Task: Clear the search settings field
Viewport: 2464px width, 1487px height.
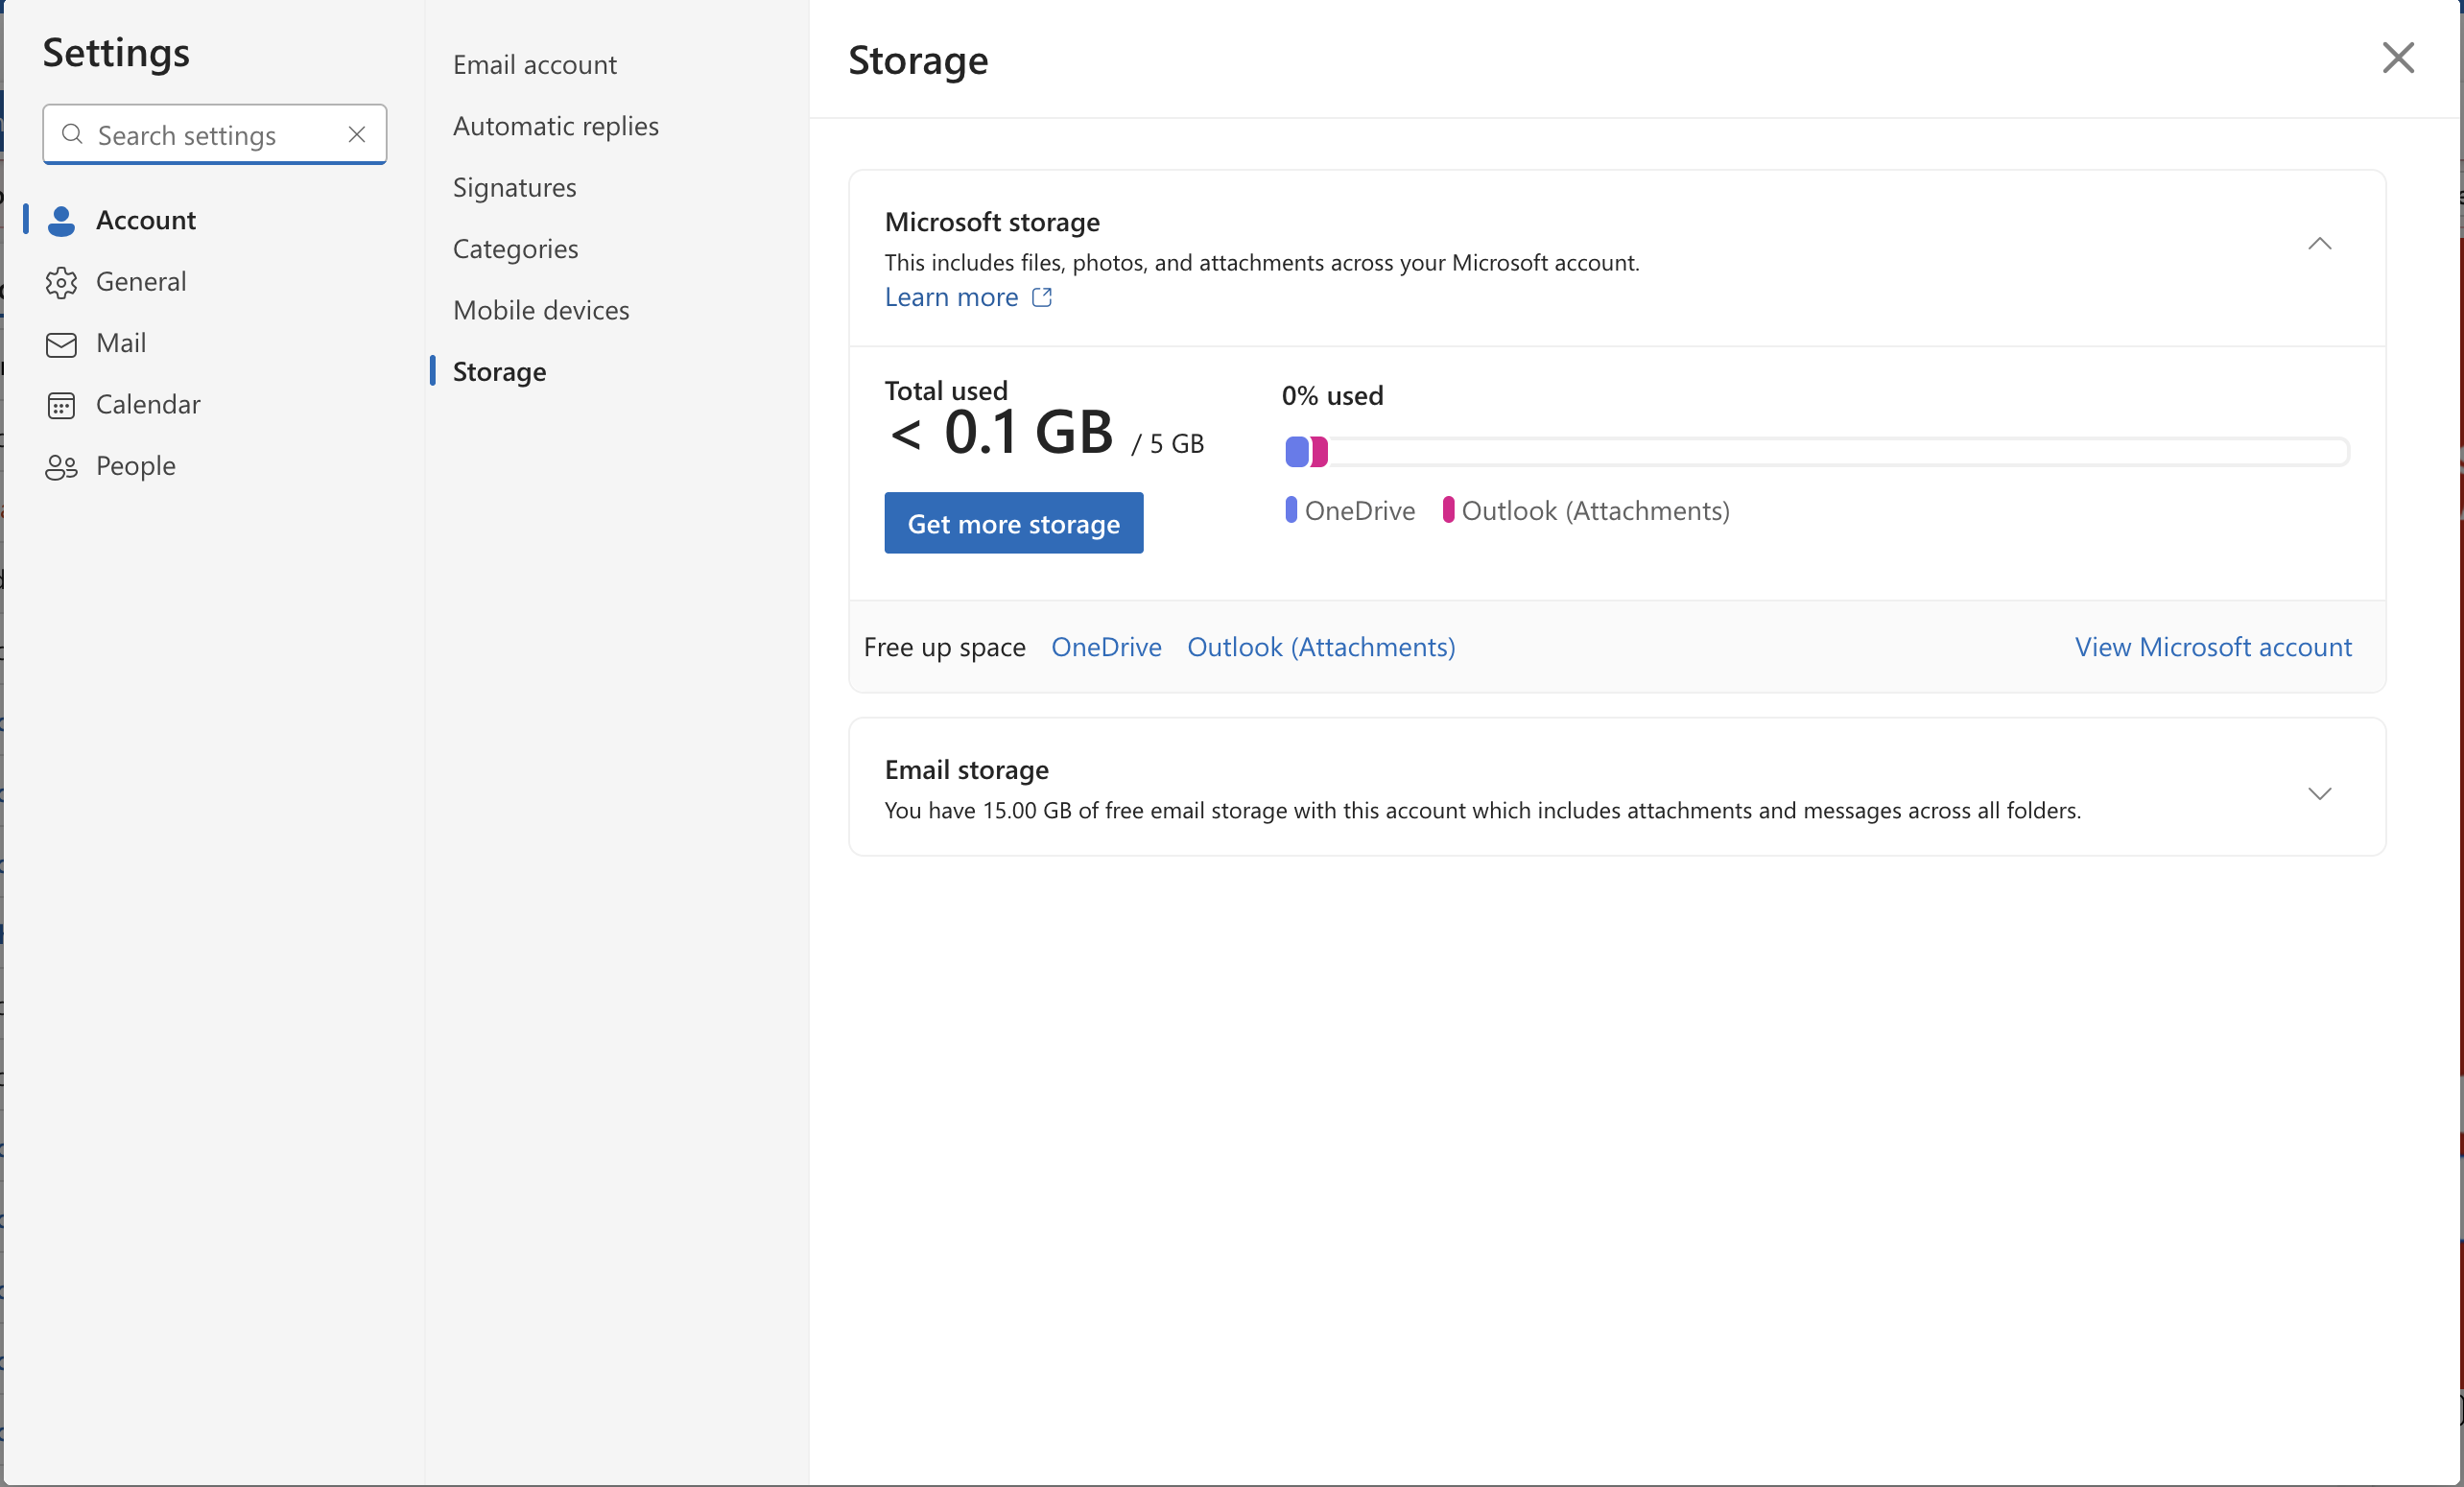Action: (357, 134)
